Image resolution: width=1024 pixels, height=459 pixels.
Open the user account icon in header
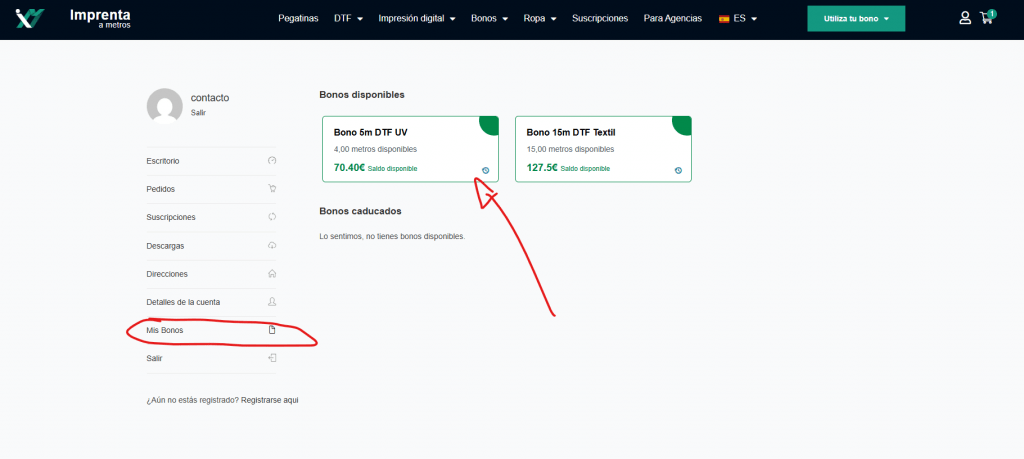[965, 18]
